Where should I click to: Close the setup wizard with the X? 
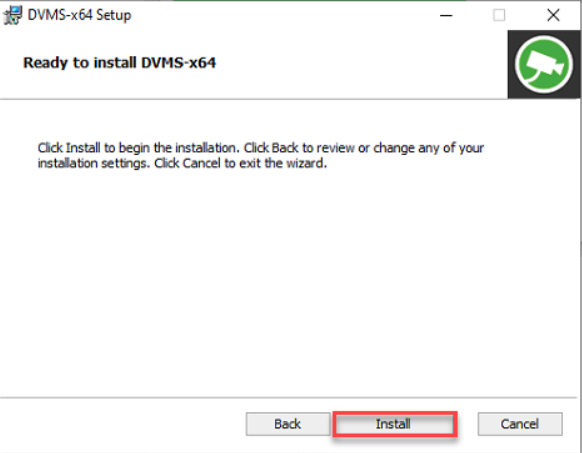click(x=553, y=16)
